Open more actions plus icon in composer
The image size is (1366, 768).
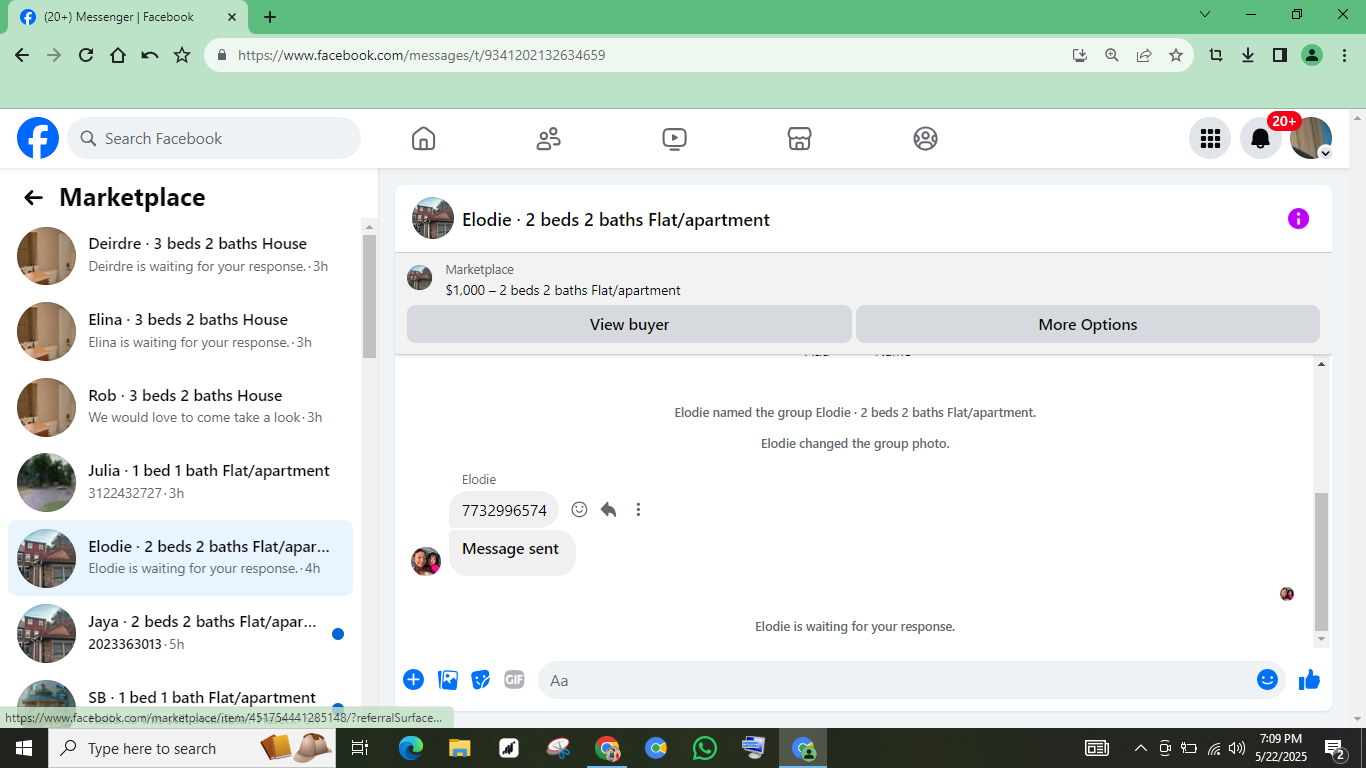413,680
